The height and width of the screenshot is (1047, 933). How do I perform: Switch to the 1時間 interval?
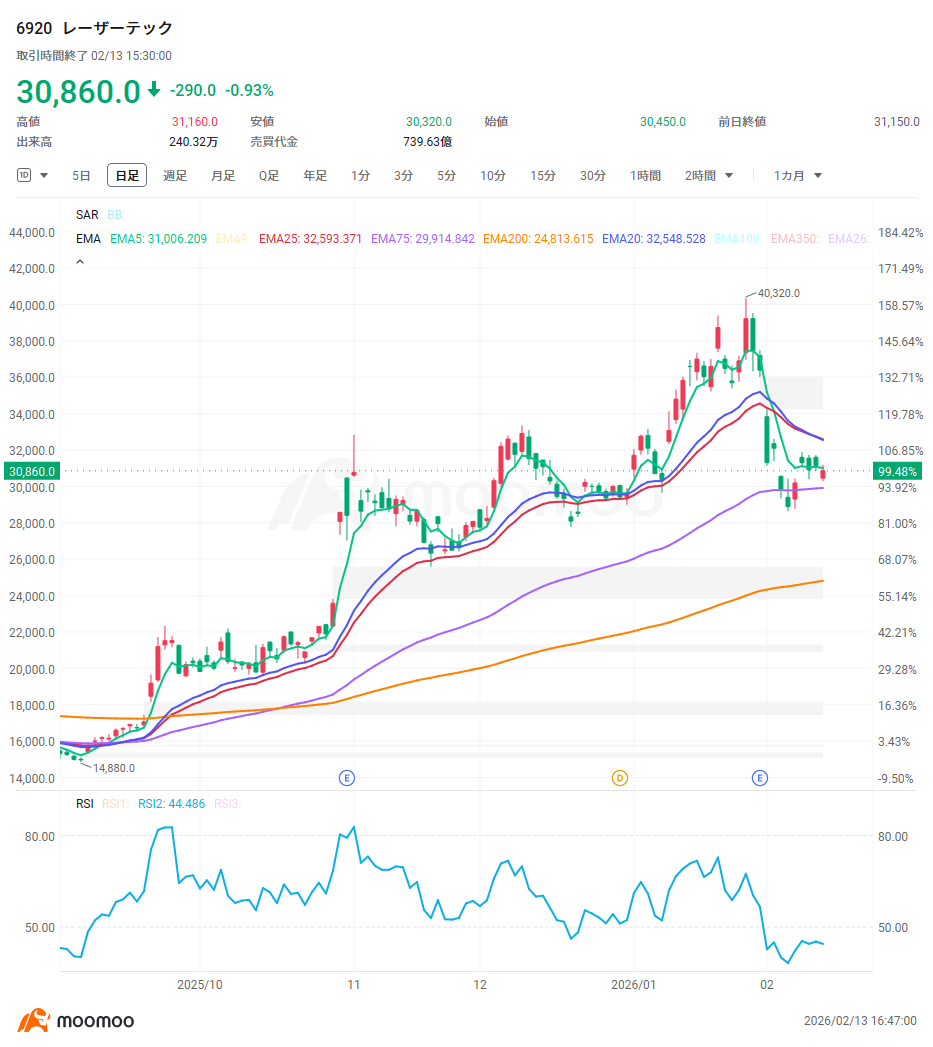645,176
